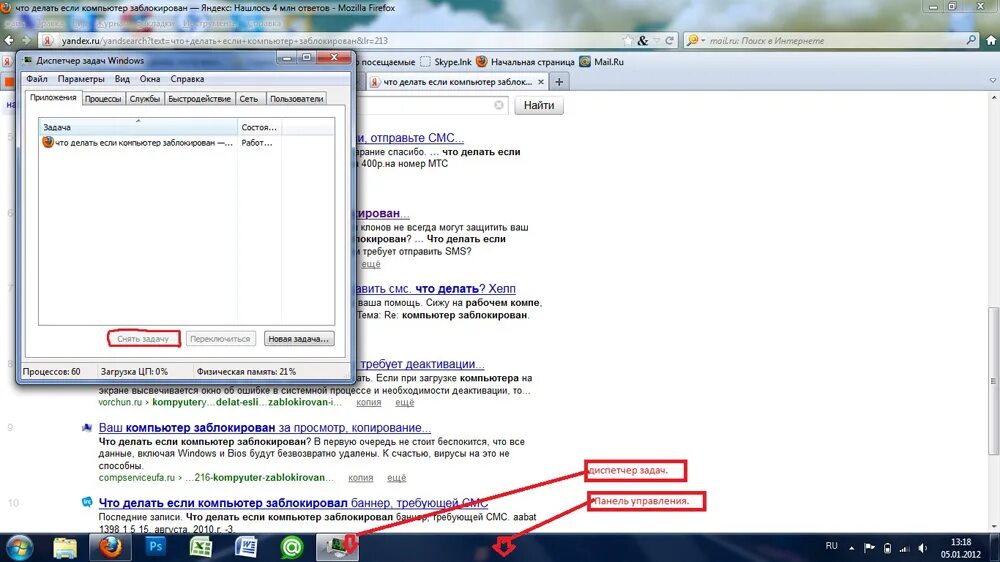Viewport: 1000px width, 562px height.
Task: Reload page in Firefox address bar
Action: coord(669,40)
